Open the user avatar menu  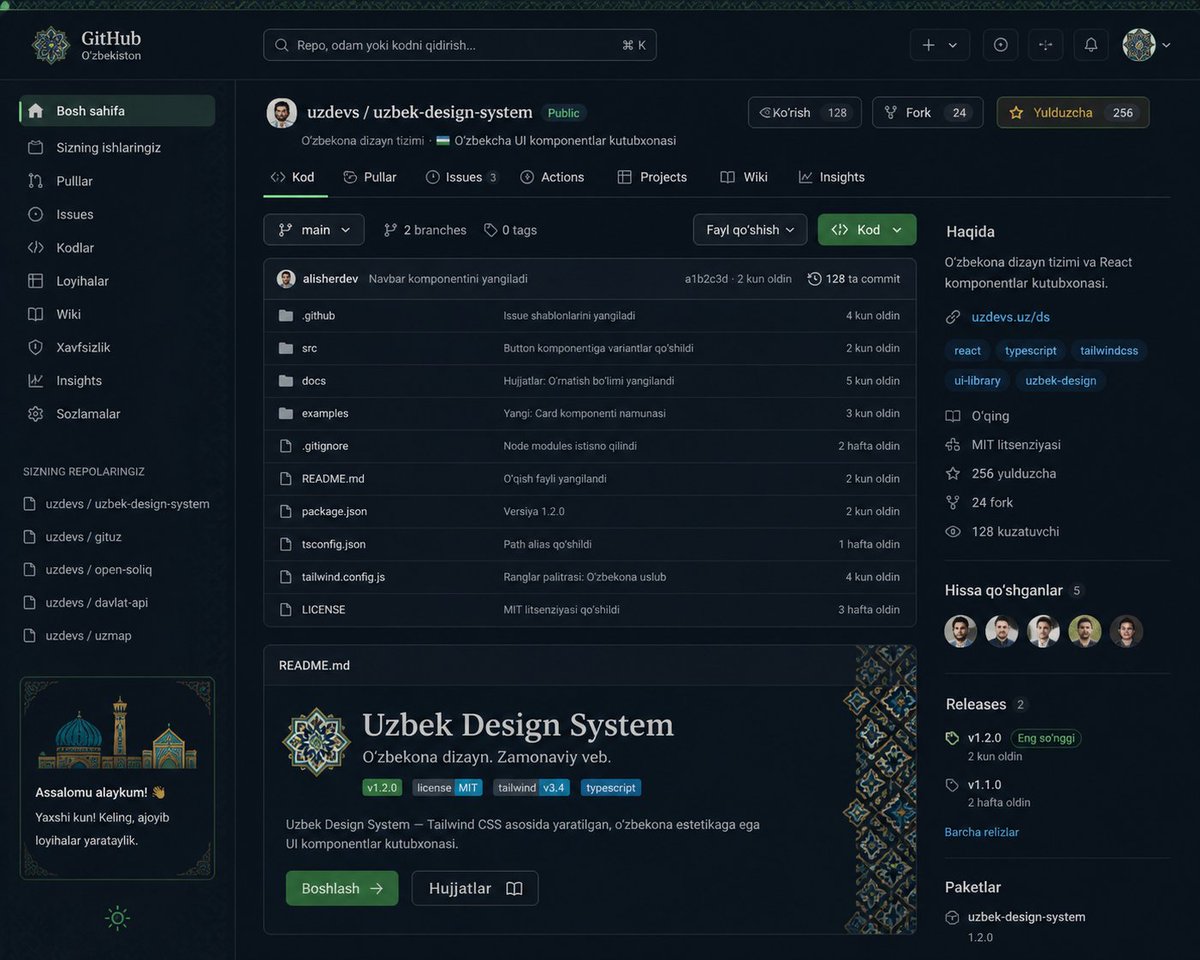1146,45
